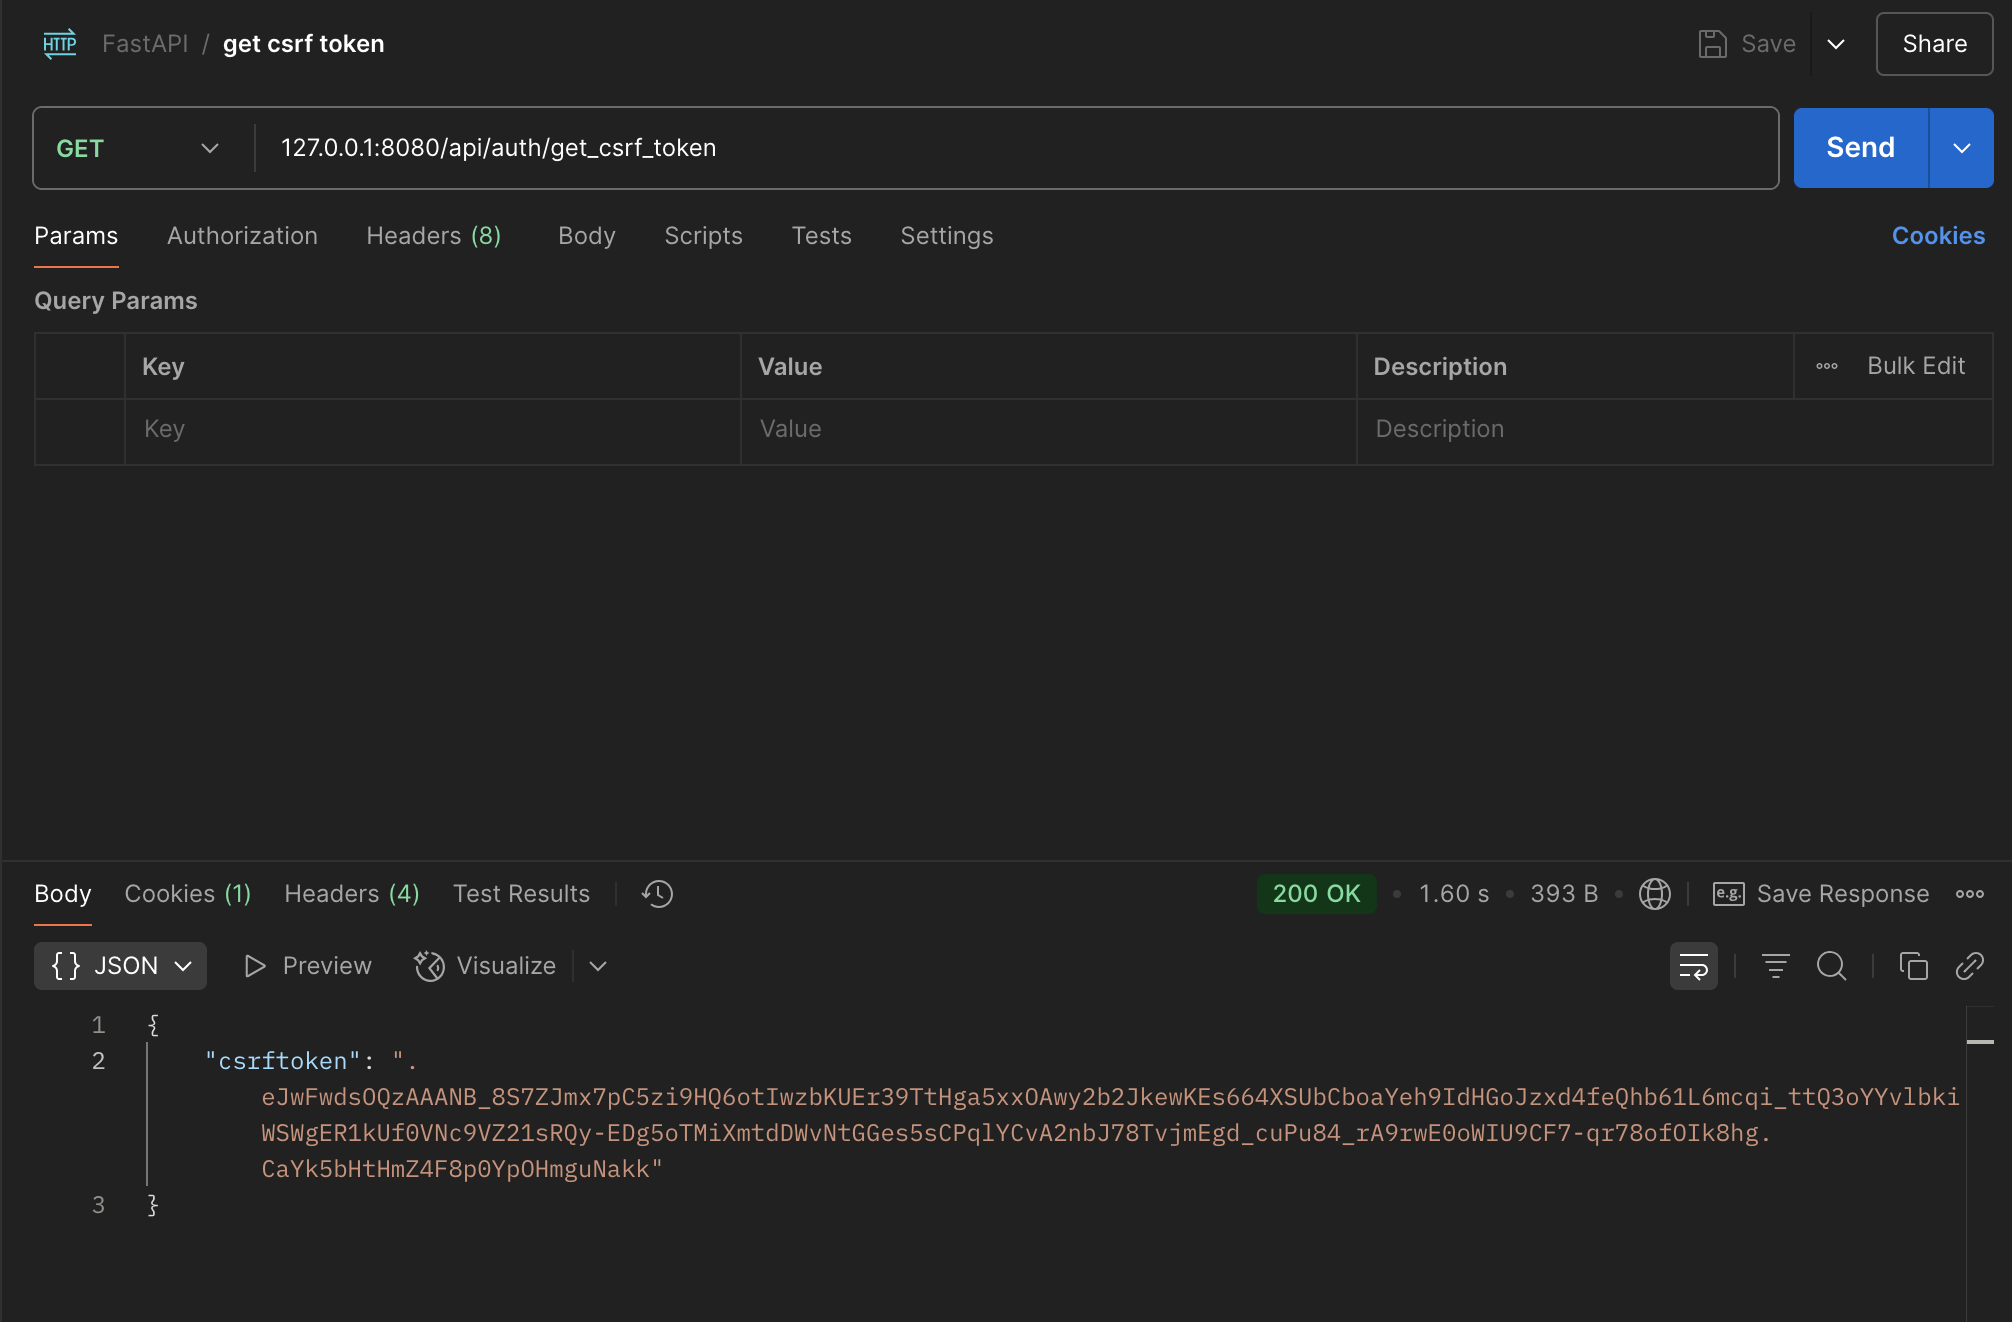Click the network globe icon

[1654, 894]
